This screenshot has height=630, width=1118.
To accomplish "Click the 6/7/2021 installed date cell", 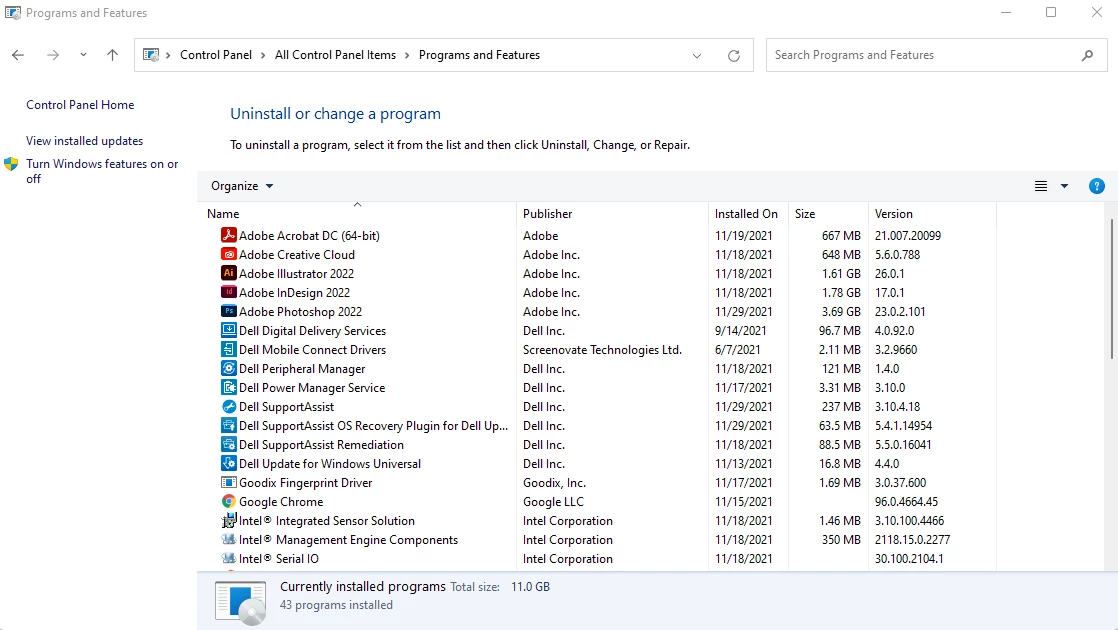I will (738, 349).
